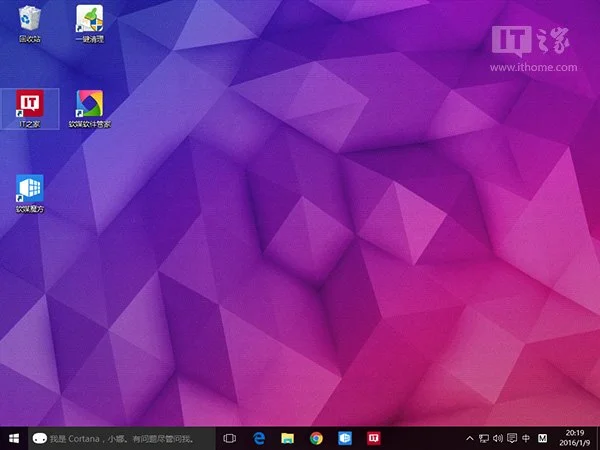Launch Microsoft Edge from the taskbar
600x450 pixels.
[x=258, y=438]
